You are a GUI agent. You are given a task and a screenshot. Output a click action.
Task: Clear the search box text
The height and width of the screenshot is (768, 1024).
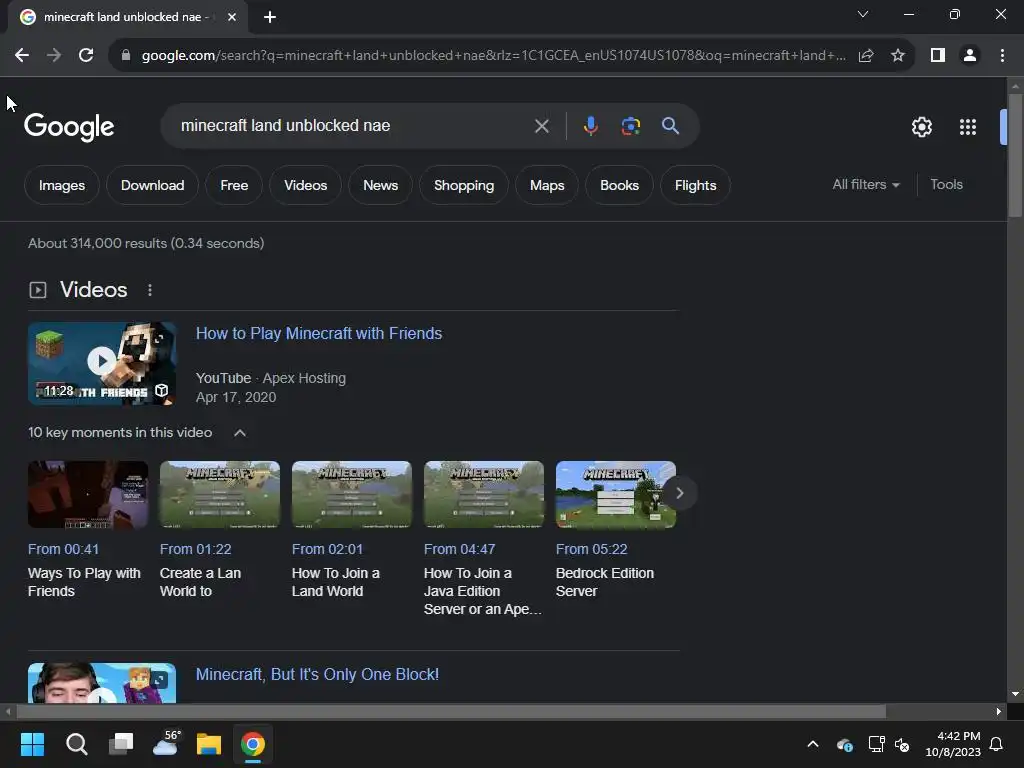point(541,125)
